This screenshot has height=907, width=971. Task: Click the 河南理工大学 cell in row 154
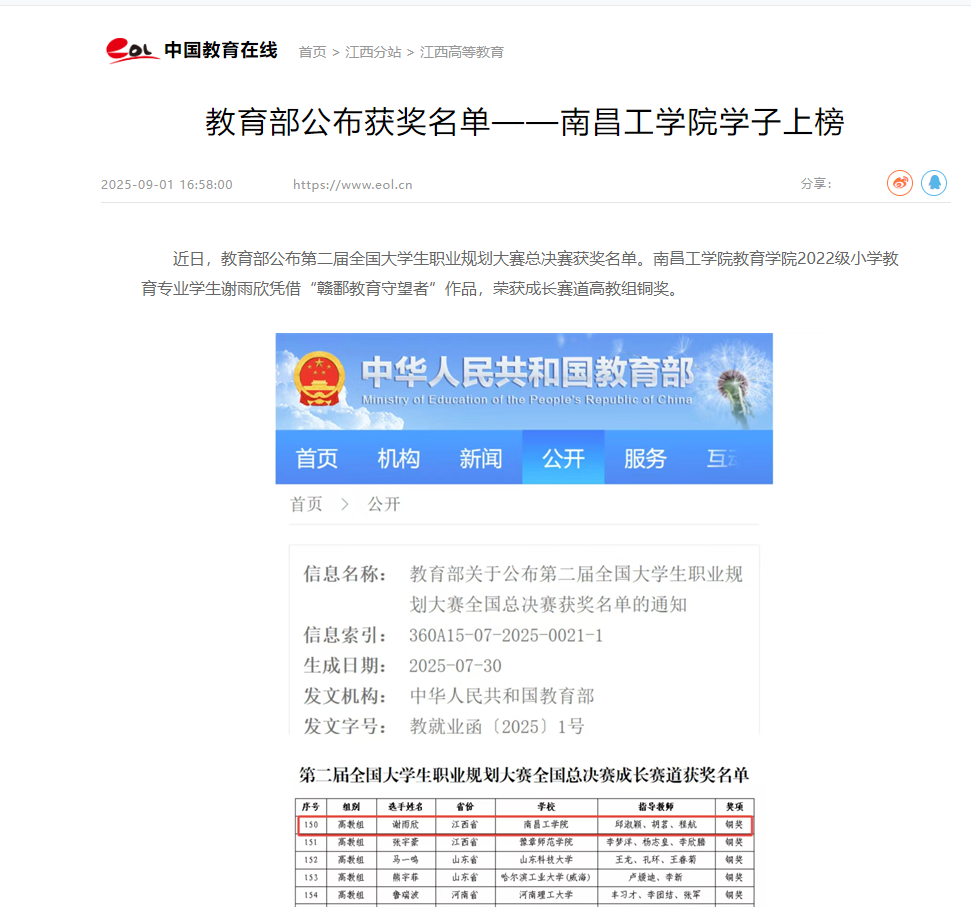pyautogui.click(x=546, y=895)
